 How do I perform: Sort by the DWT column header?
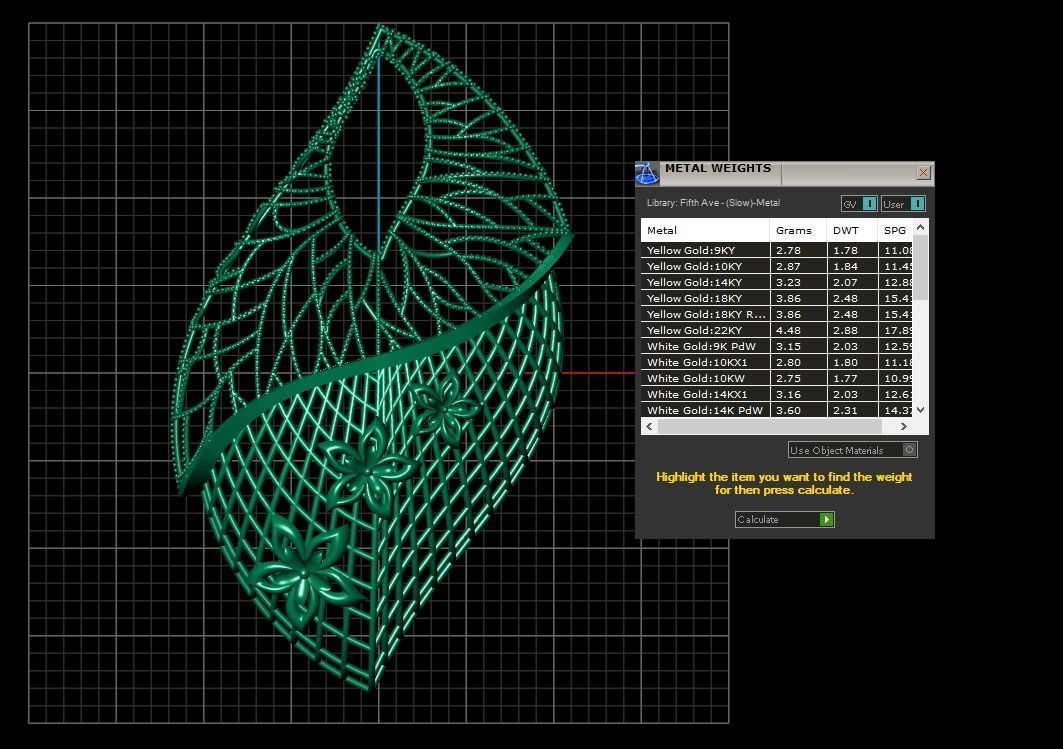852,230
